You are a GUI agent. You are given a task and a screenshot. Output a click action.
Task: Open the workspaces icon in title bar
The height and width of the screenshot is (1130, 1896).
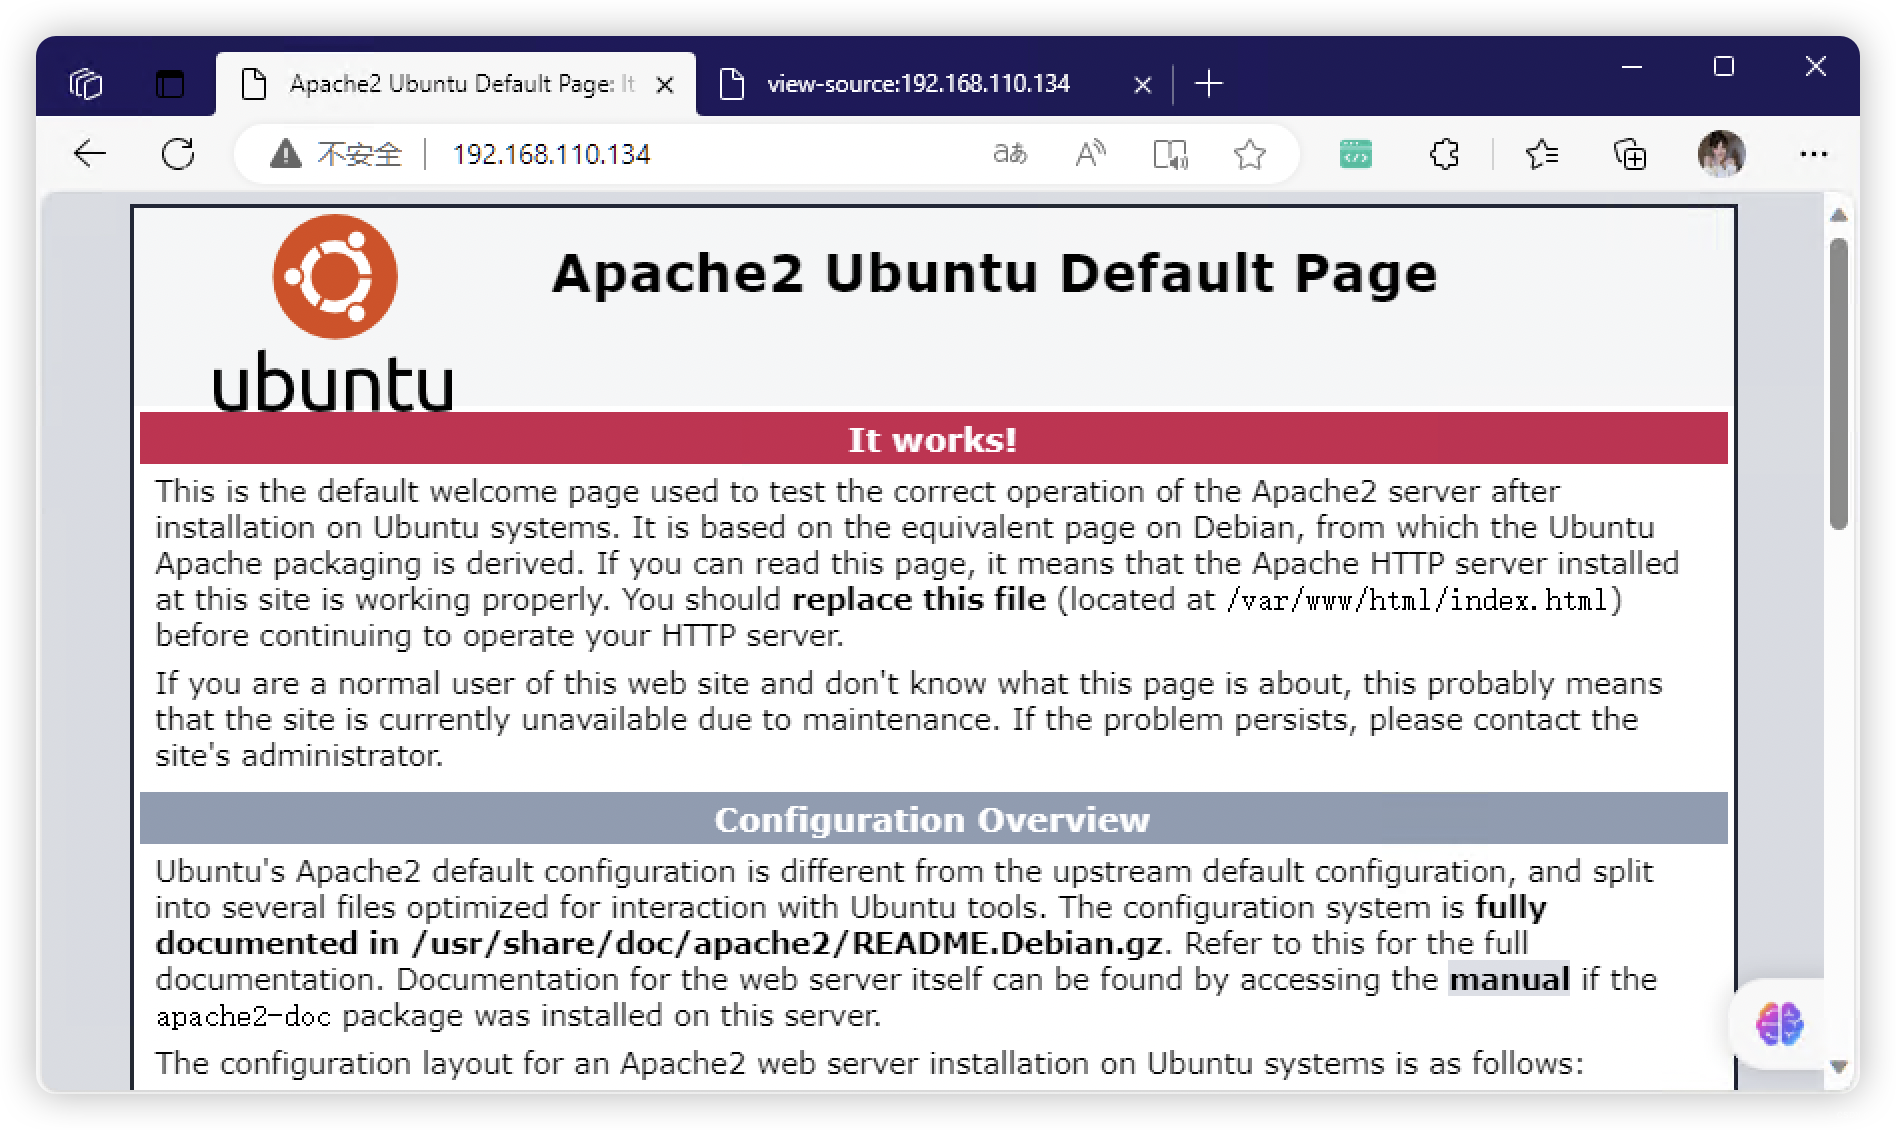(86, 83)
